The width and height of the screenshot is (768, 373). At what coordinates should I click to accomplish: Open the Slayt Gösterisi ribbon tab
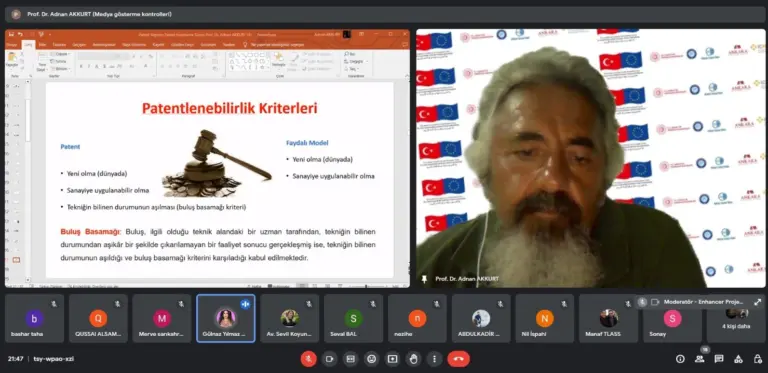coord(134,45)
